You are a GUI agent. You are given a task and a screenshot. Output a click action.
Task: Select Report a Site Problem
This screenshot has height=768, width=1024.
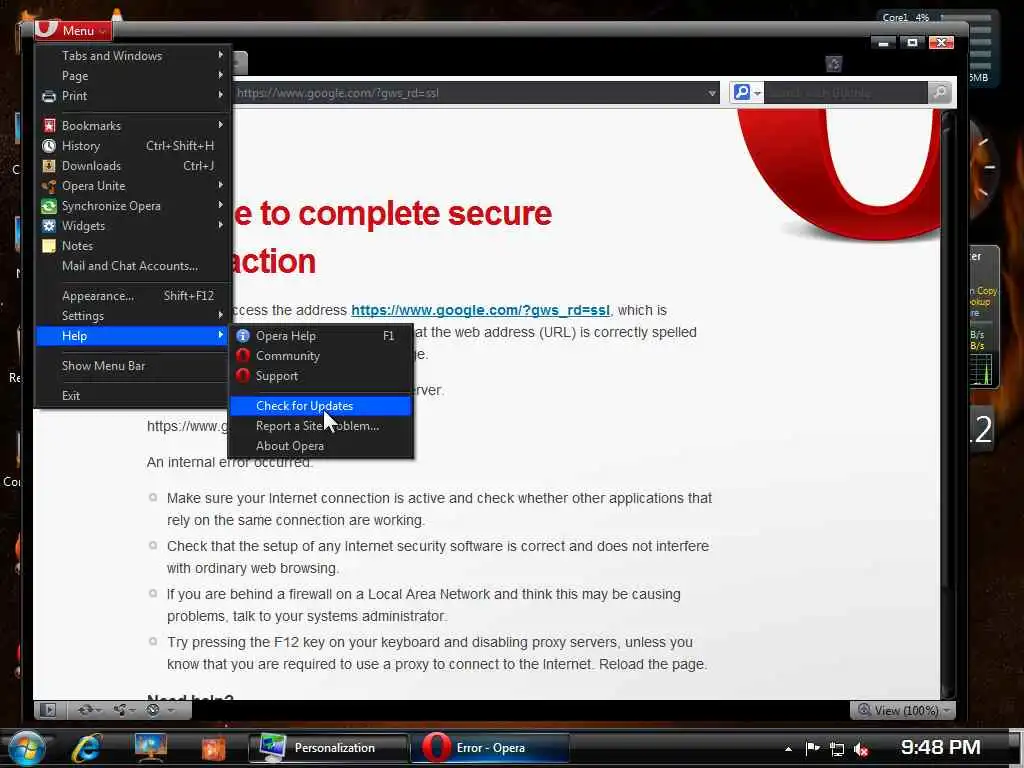coord(321,426)
